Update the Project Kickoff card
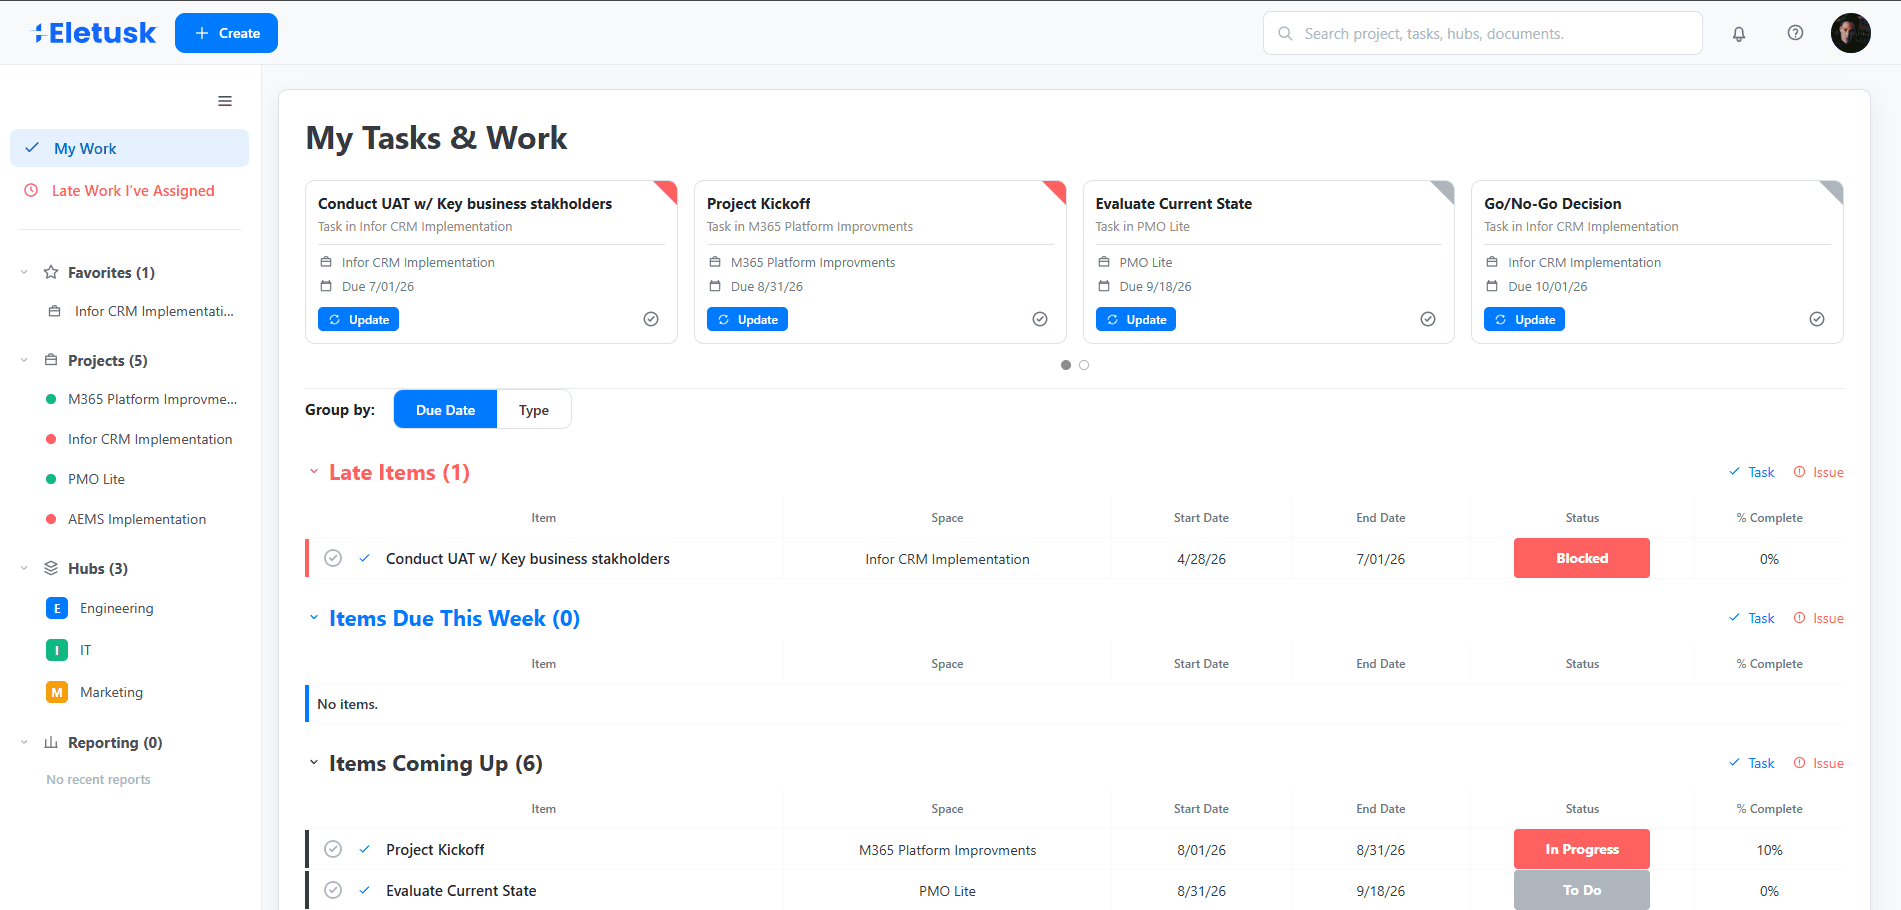 point(747,319)
